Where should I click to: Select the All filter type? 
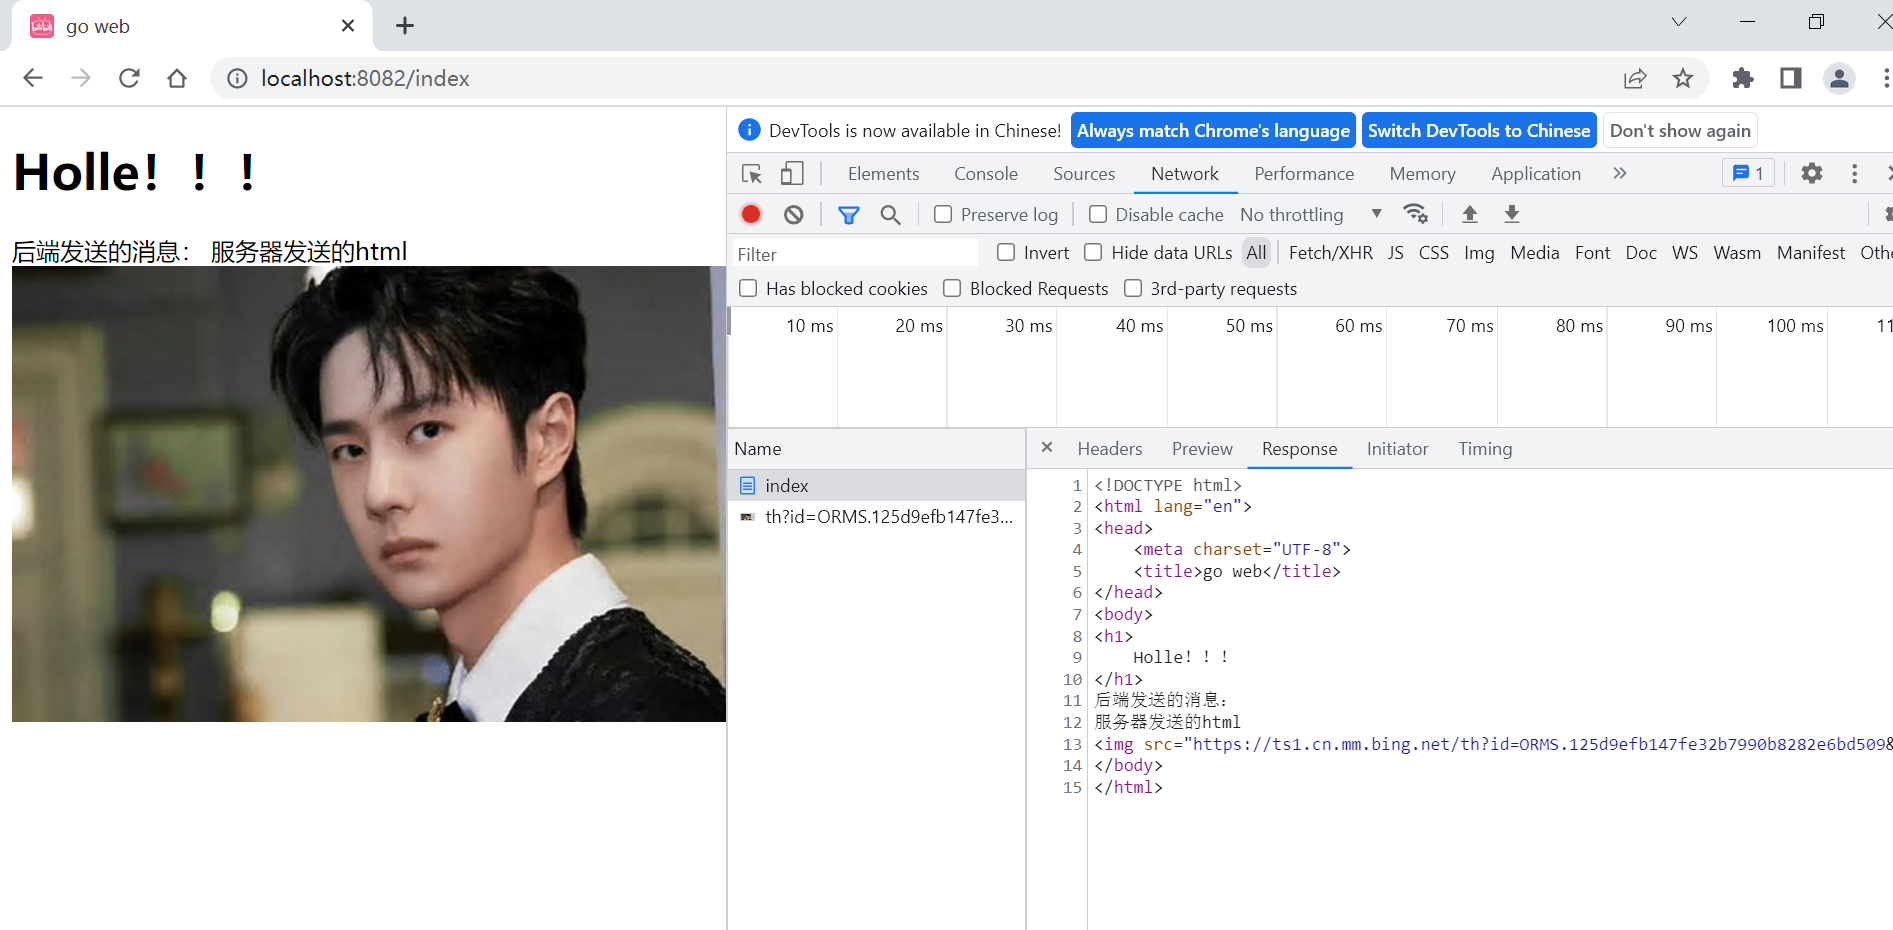(1256, 253)
